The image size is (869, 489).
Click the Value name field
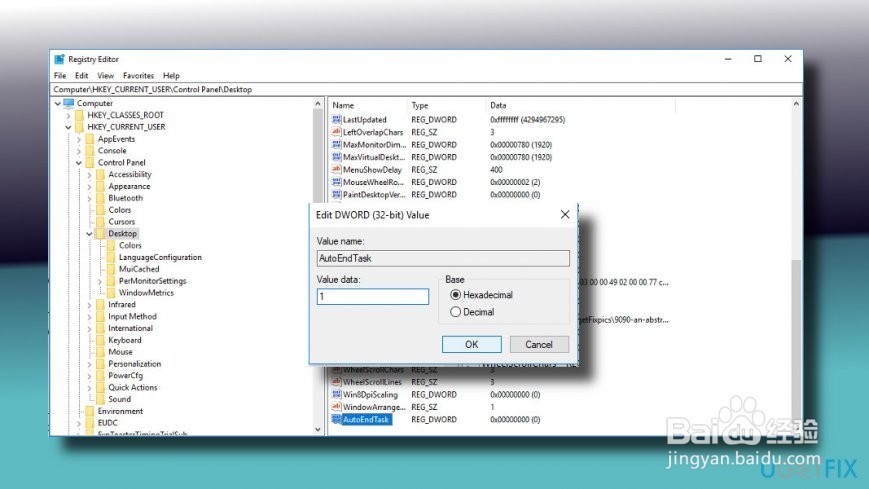443,258
